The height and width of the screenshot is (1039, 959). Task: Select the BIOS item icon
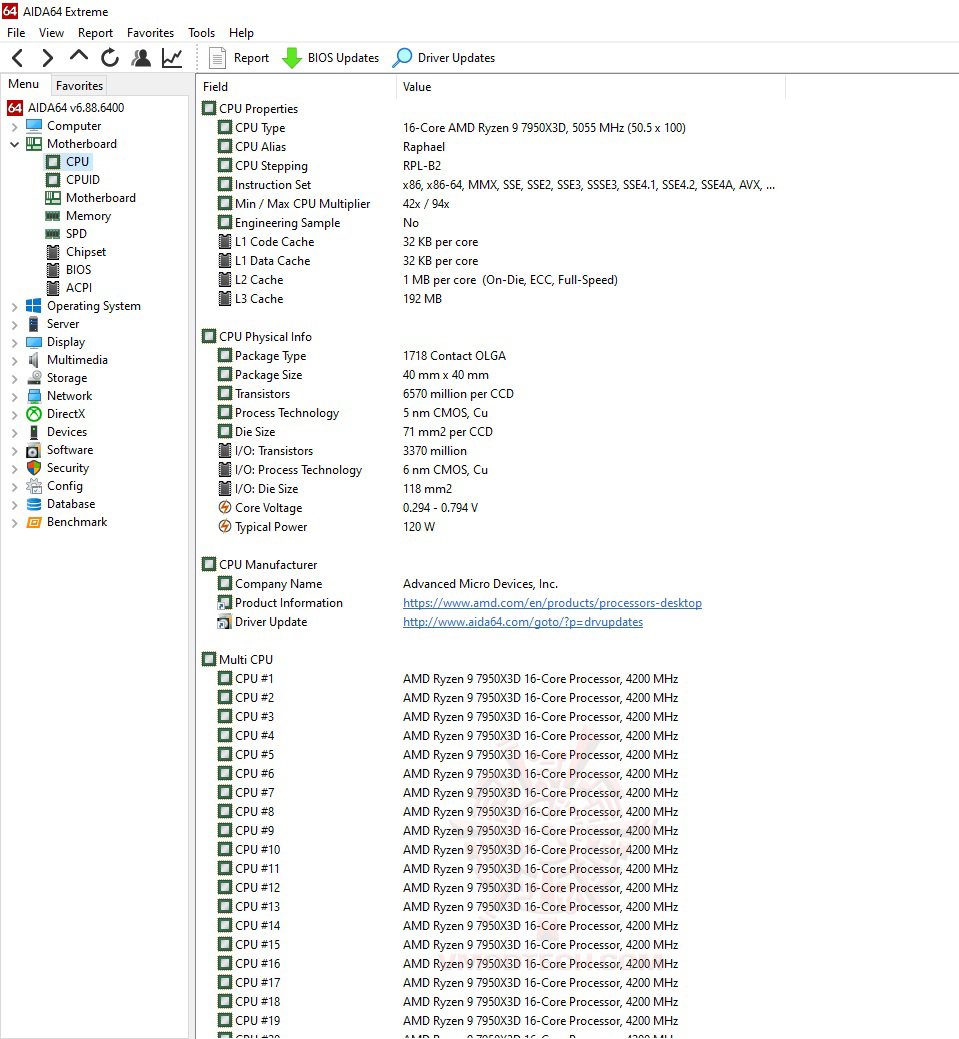coord(53,270)
